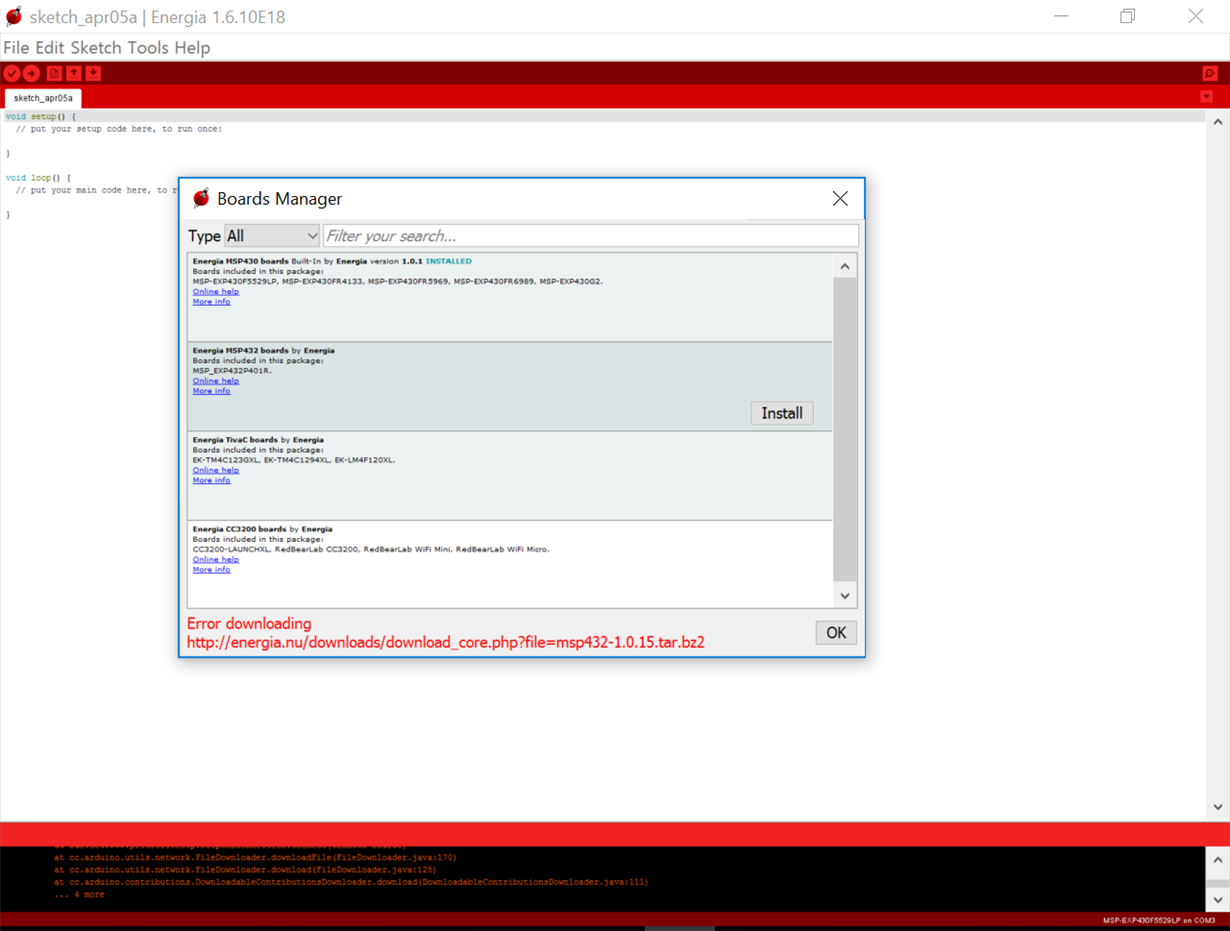
Task: Click OK in Boards Manager
Action: (836, 632)
